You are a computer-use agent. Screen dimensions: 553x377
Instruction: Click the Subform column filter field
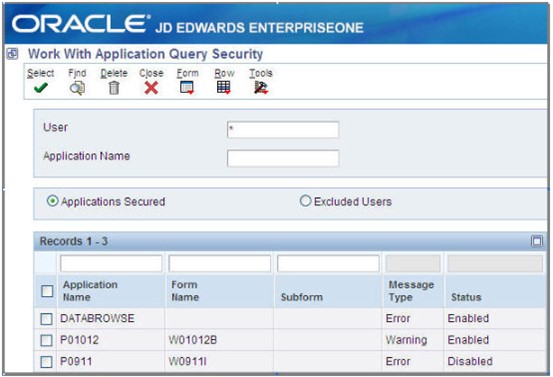click(x=328, y=263)
